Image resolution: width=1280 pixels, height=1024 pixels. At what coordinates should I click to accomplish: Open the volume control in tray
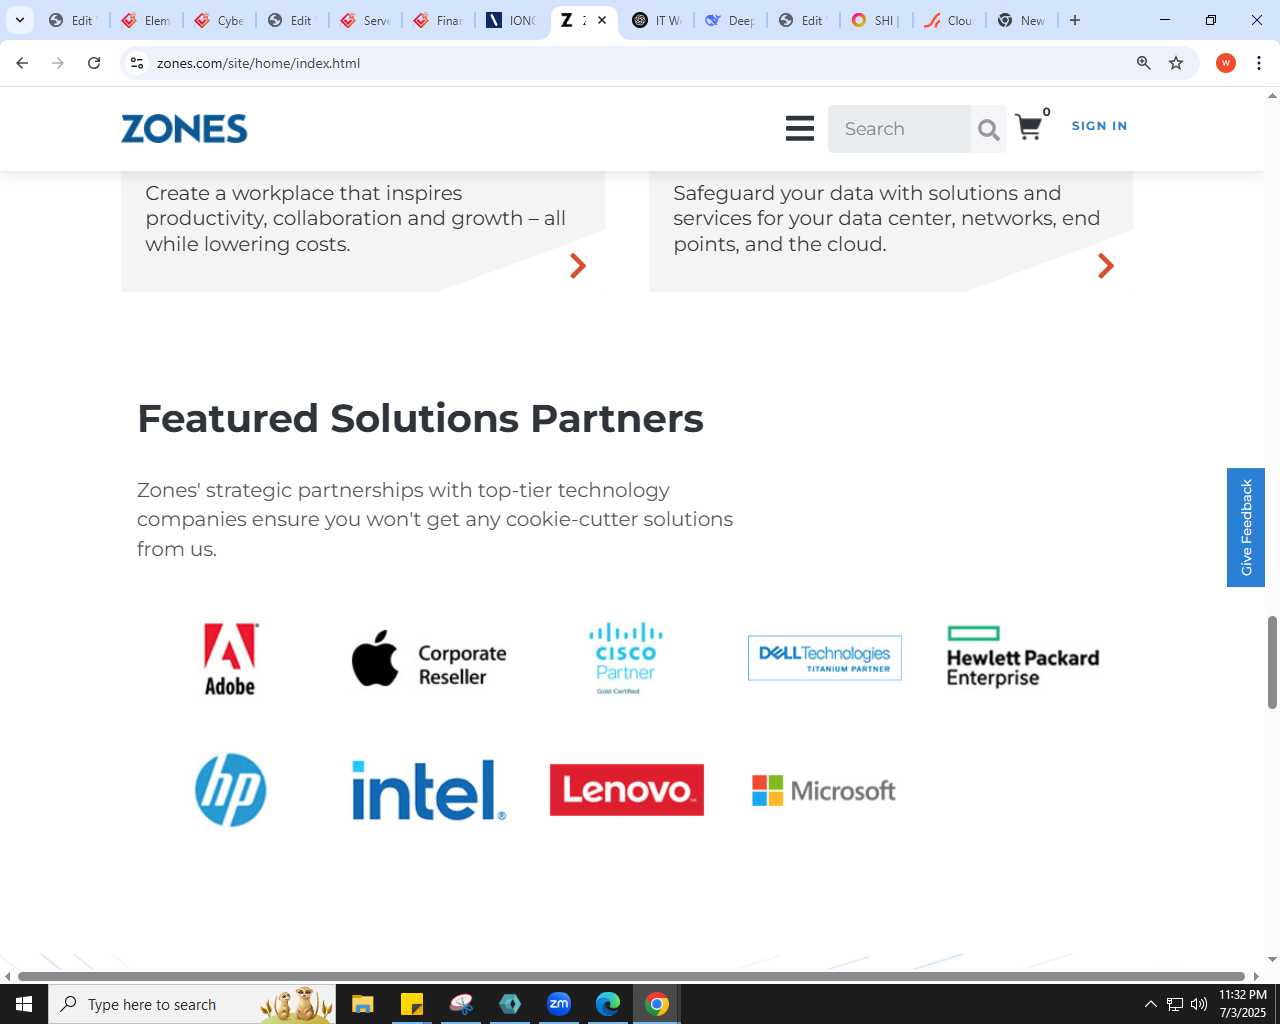1199,1004
